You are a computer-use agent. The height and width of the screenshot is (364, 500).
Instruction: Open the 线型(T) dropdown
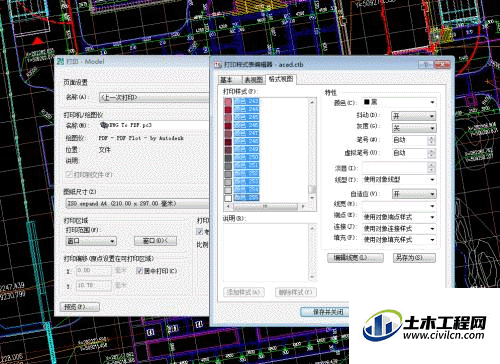coord(399,180)
